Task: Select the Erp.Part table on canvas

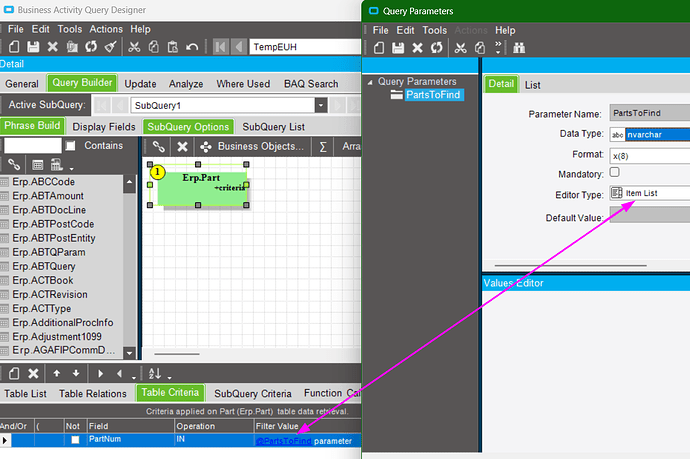Action: [x=202, y=188]
